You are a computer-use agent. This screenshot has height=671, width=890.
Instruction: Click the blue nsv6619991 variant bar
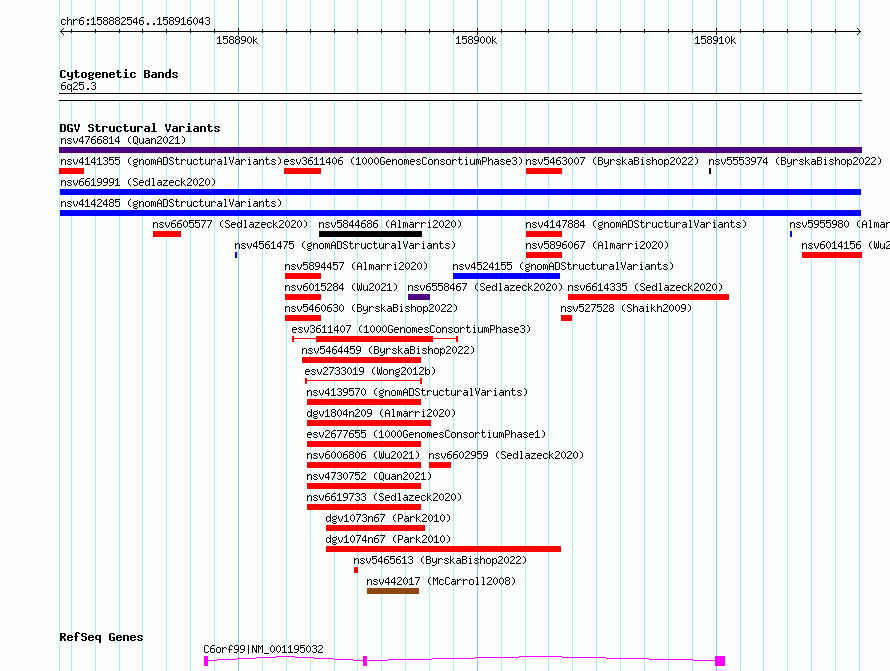pos(460,192)
